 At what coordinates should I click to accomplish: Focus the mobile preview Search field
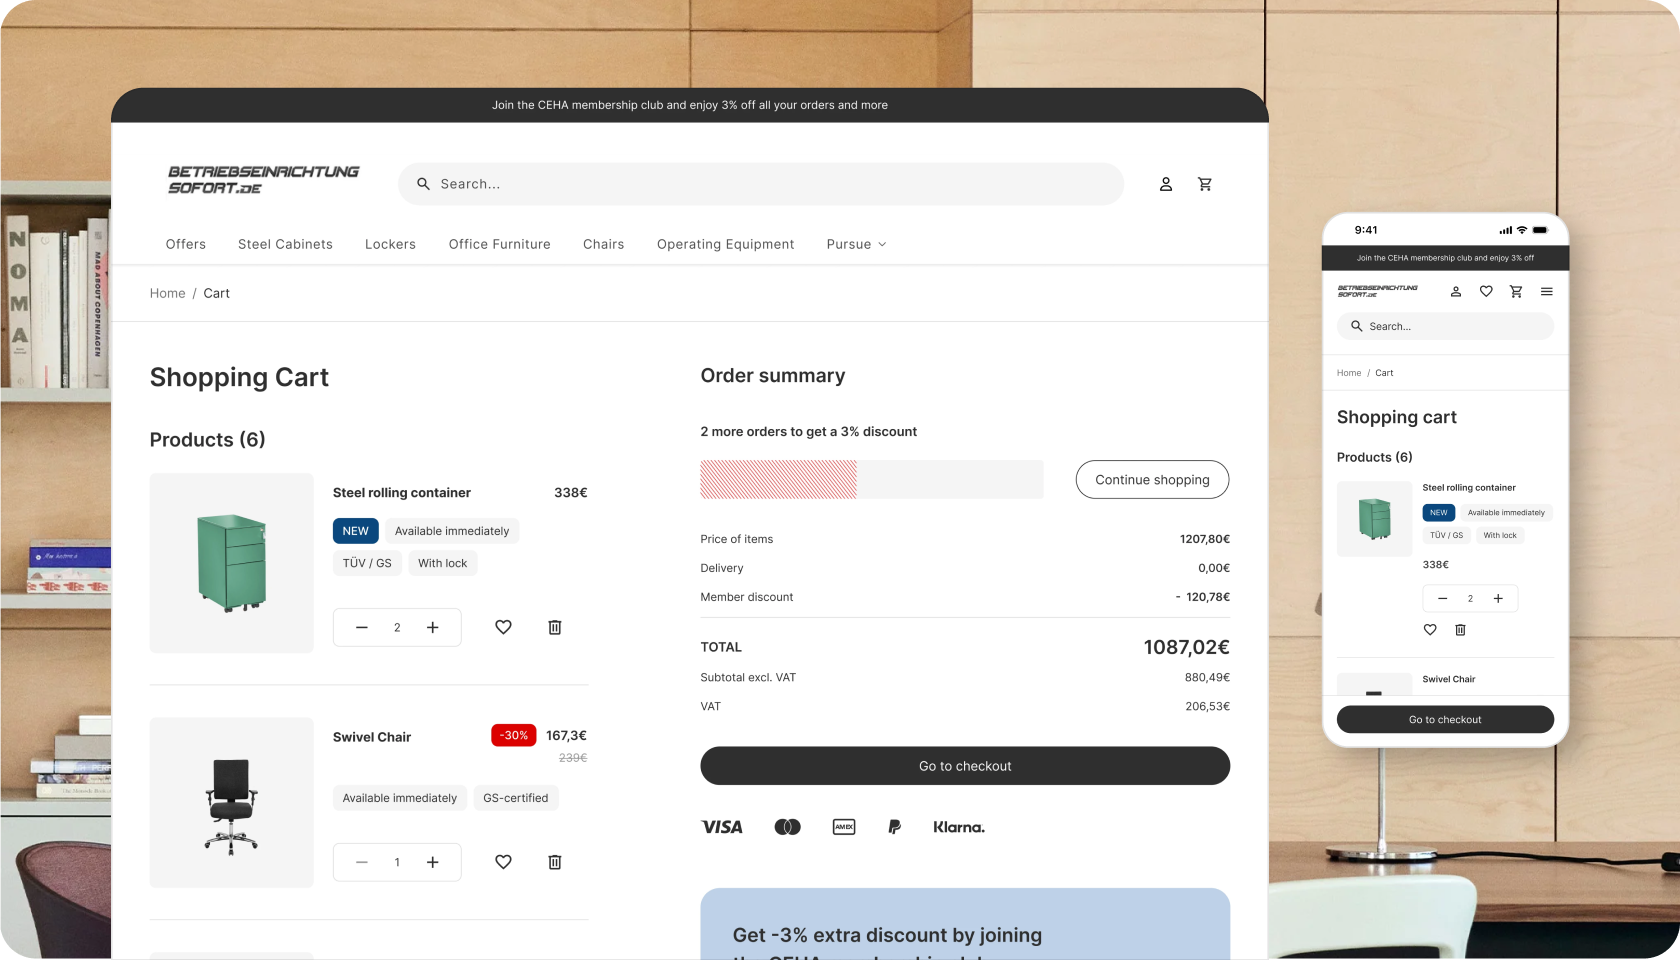(1445, 326)
